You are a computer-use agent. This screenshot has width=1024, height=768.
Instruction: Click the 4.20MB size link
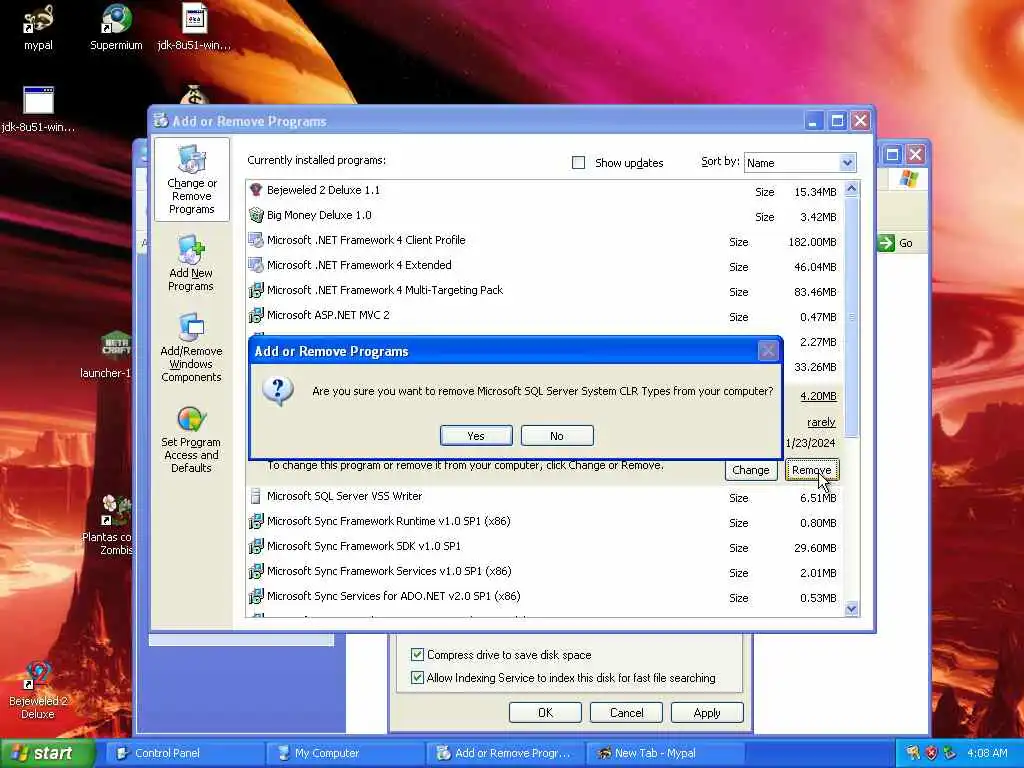point(818,396)
